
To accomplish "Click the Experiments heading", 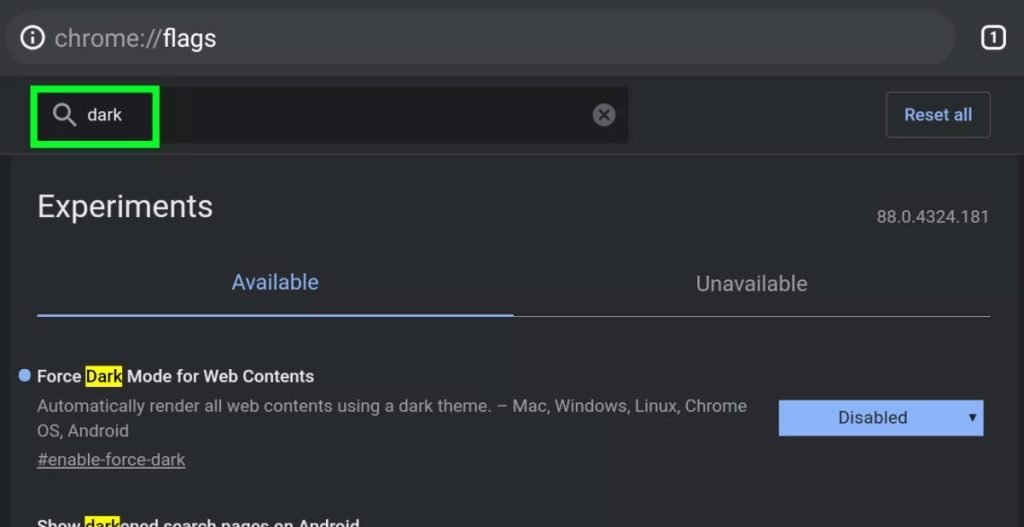I will (x=125, y=206).
